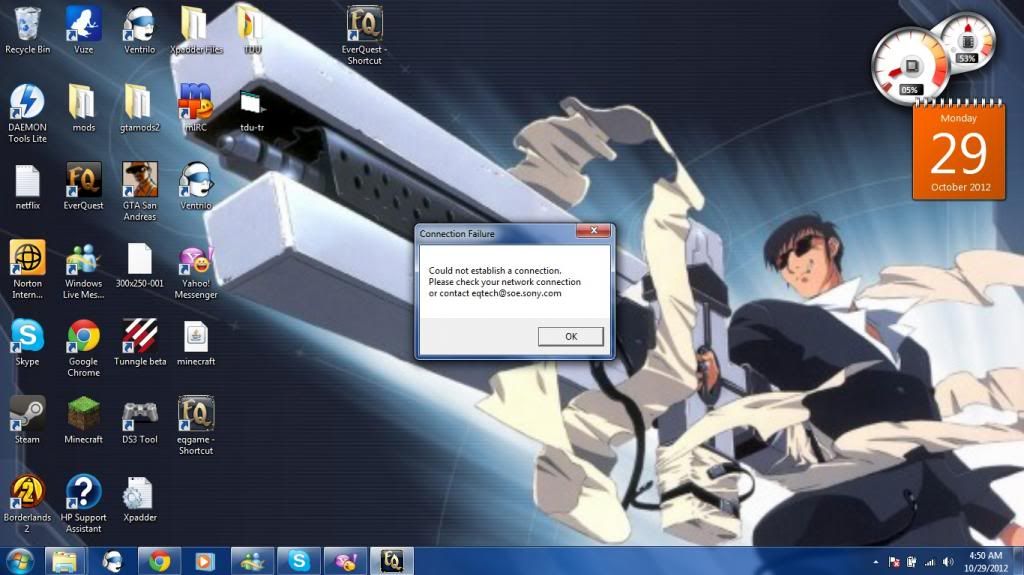Click the Ventrilo taskbar button
The width and height of the screenshot is (1024, 575).
pyautogui.click(x=112, y=561)
